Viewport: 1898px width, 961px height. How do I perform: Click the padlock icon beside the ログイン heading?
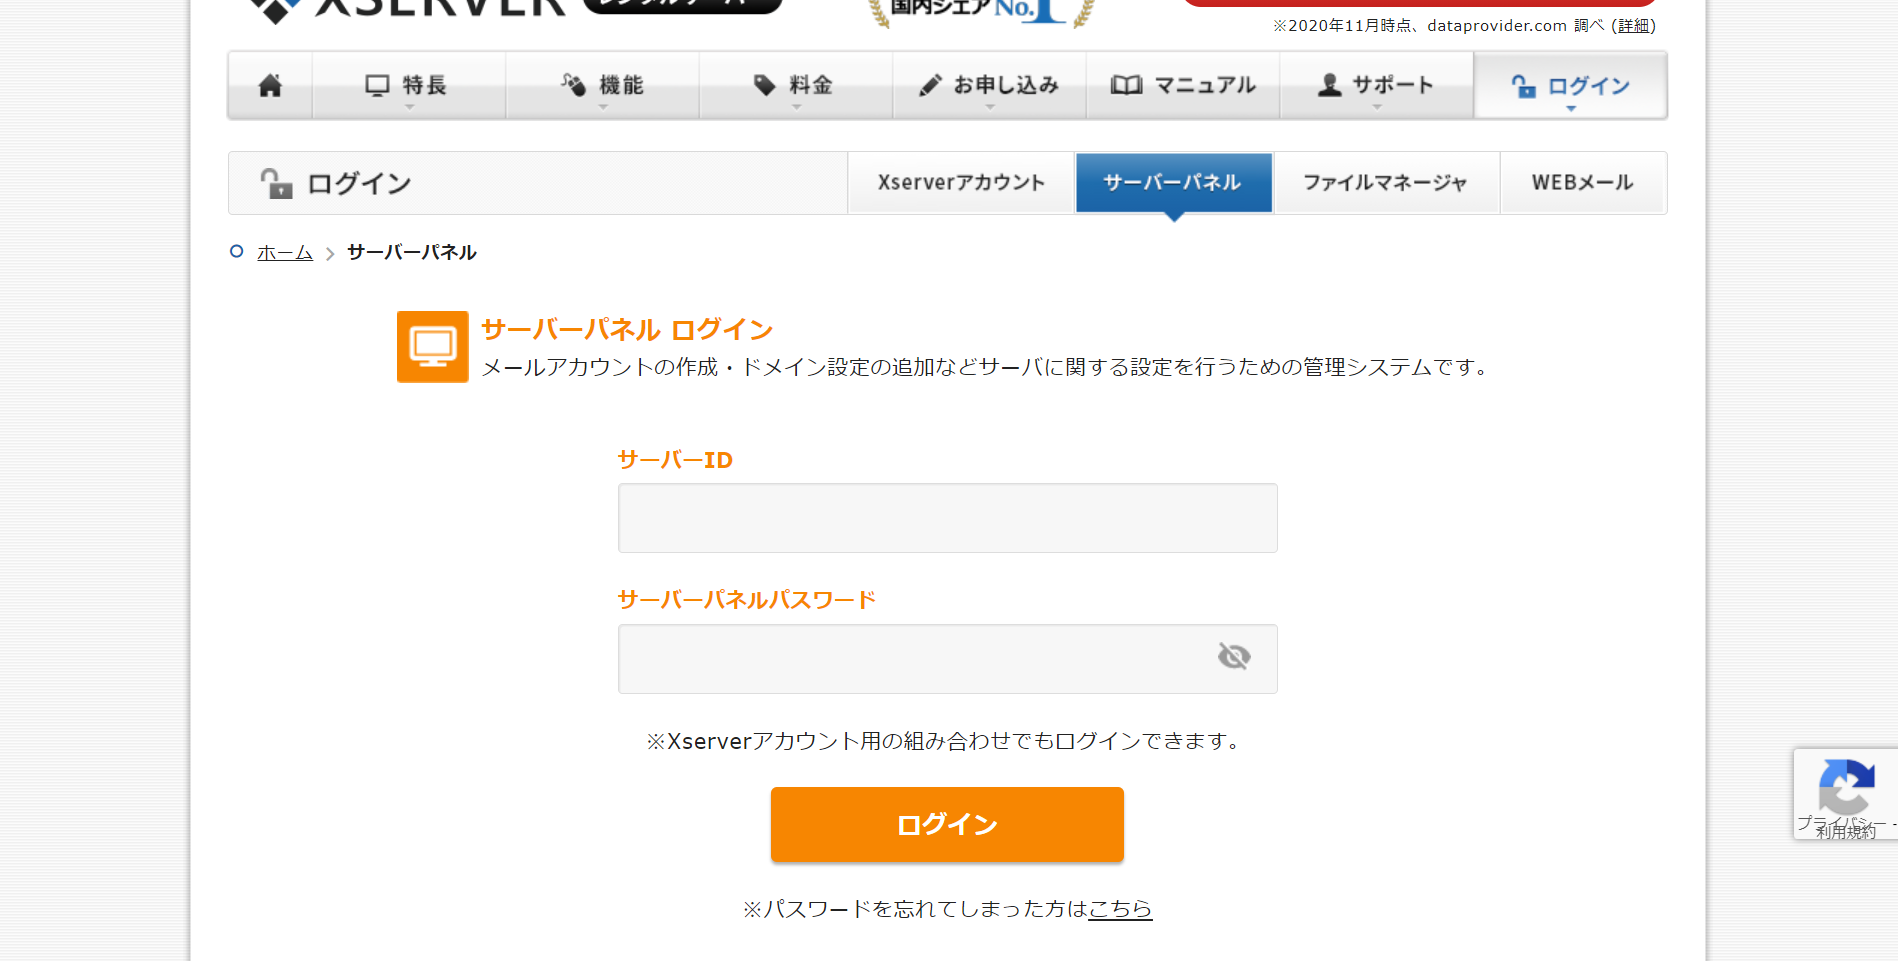[277, 184]
